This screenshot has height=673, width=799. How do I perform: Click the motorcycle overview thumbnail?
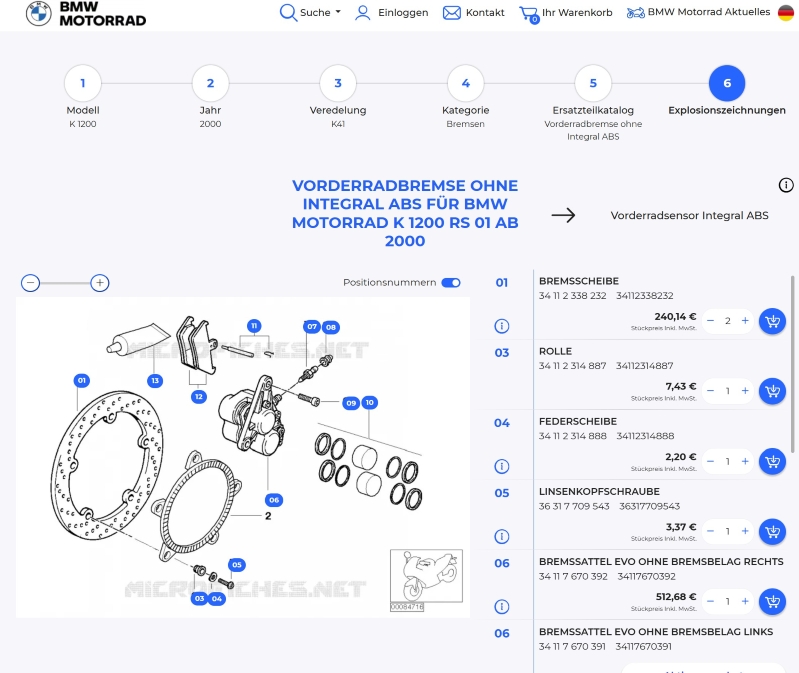pyautogui.click(x=427, y=576)
